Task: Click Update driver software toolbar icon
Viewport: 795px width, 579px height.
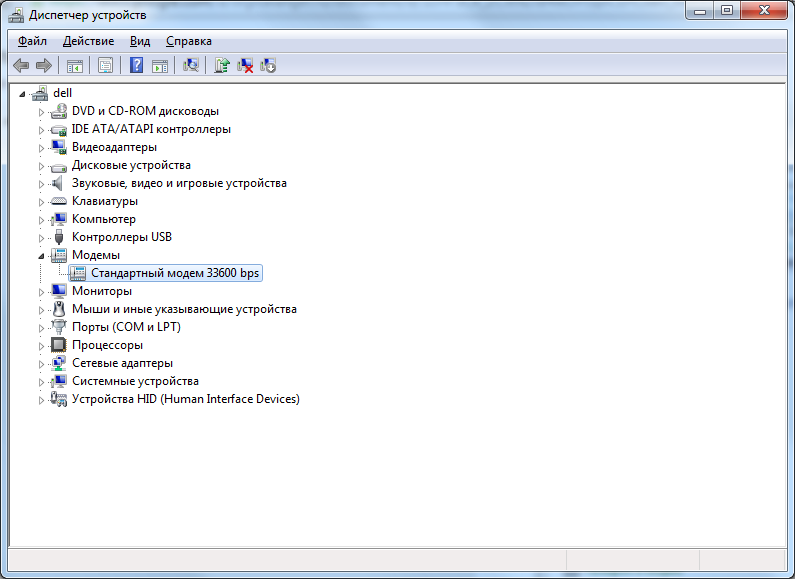Action: click(222, 65)
